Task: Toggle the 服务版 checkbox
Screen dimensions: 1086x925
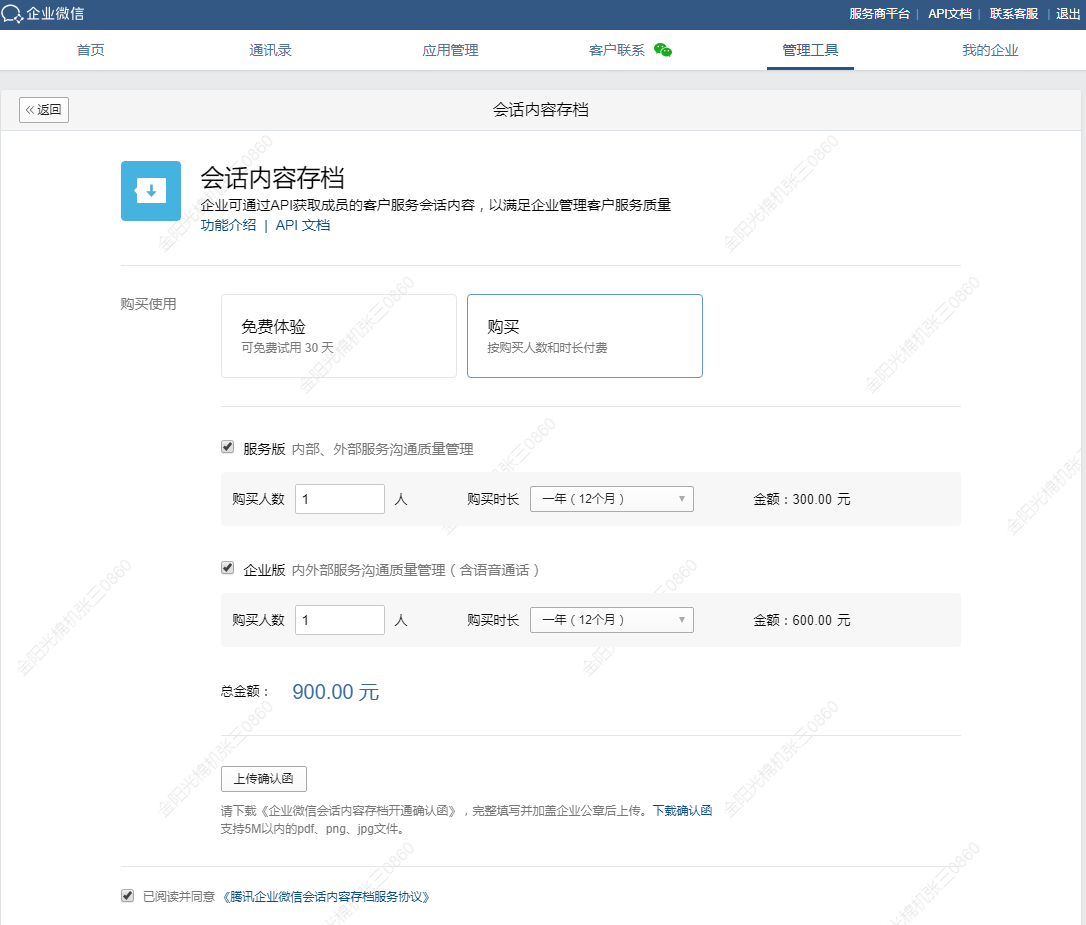Action: 227,447
